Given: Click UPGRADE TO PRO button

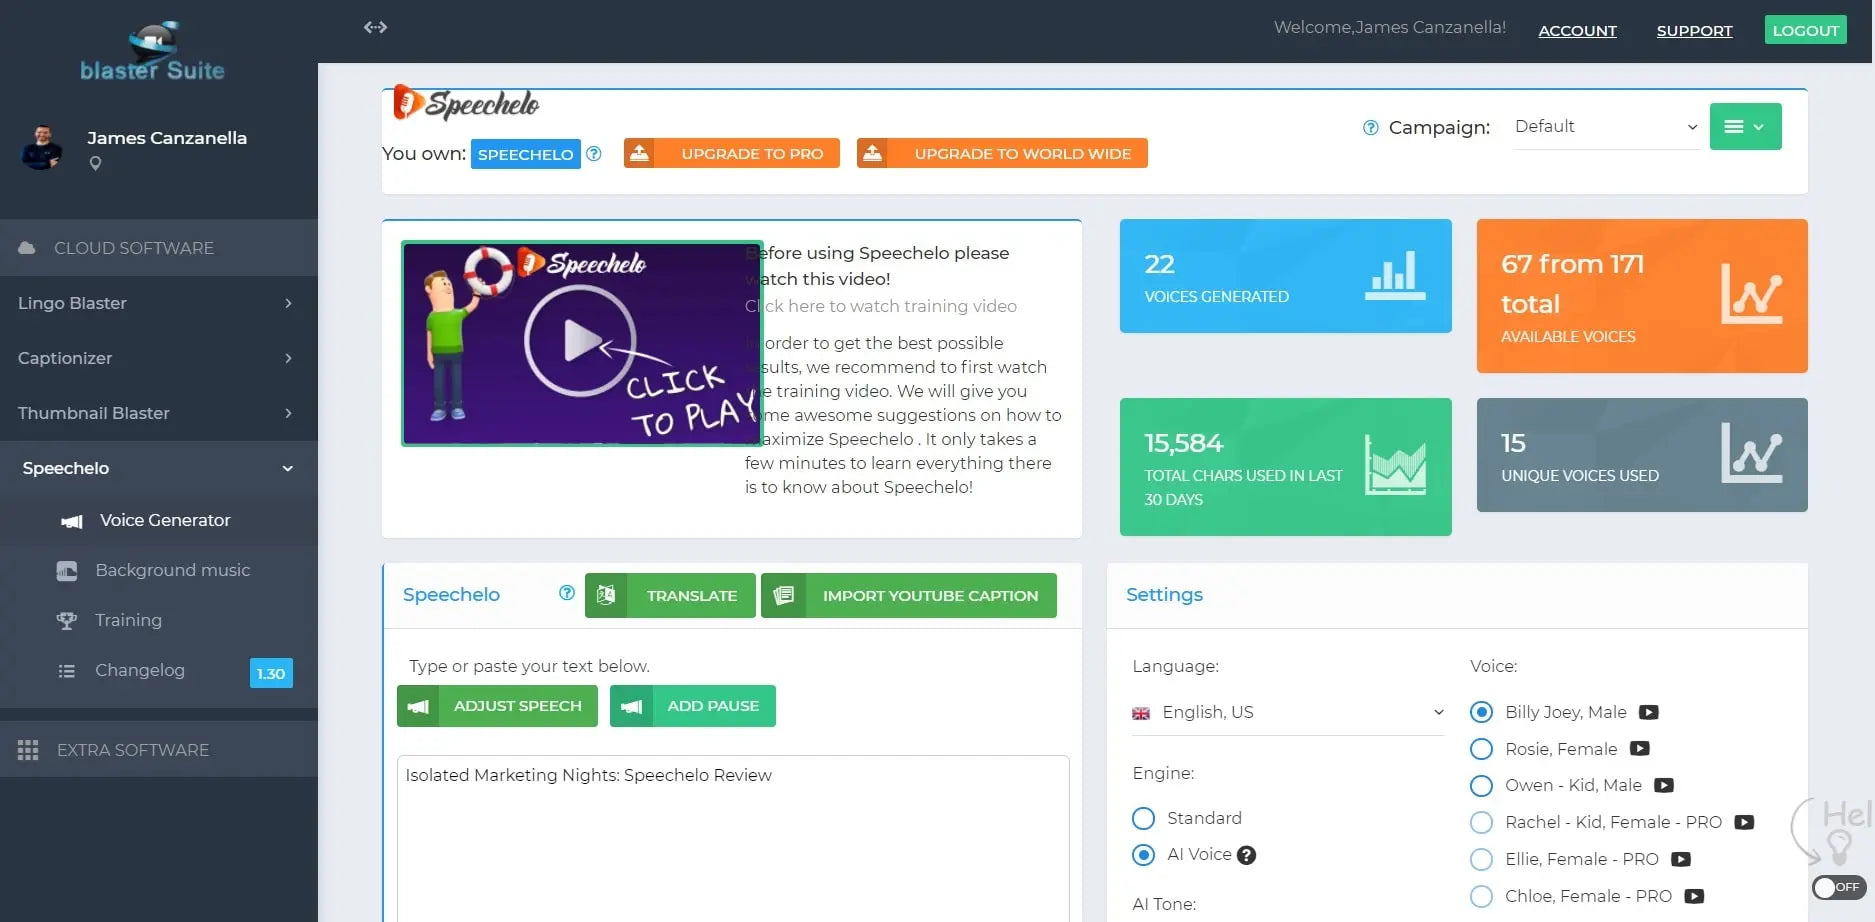Looking at the screenshot, I should point(732,153).
